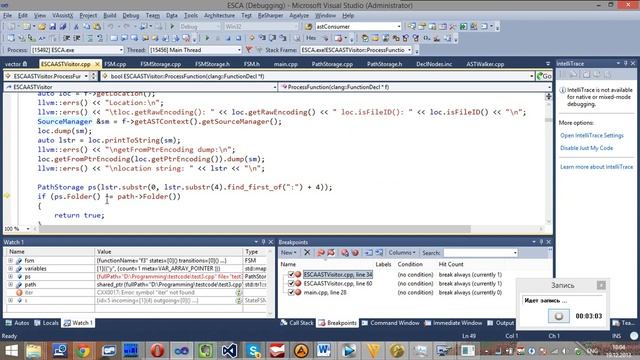Continue debugging with the green play icon

point(207,38)
